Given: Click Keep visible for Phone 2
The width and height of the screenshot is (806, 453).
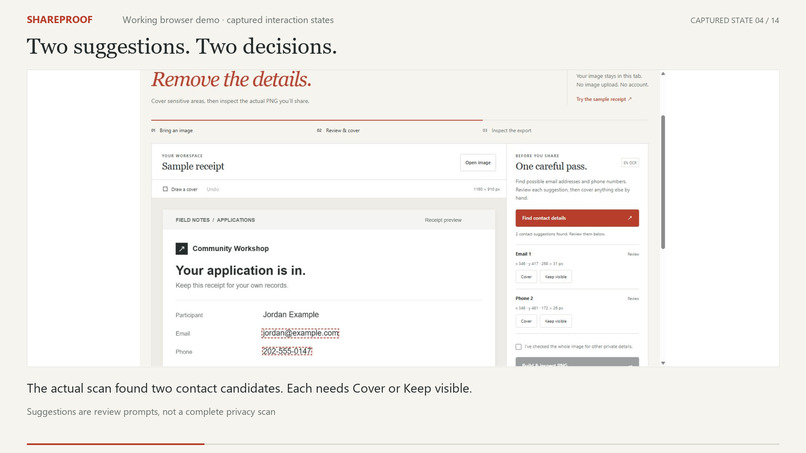Looking at the screenshot, I should (x=556, y=321).
